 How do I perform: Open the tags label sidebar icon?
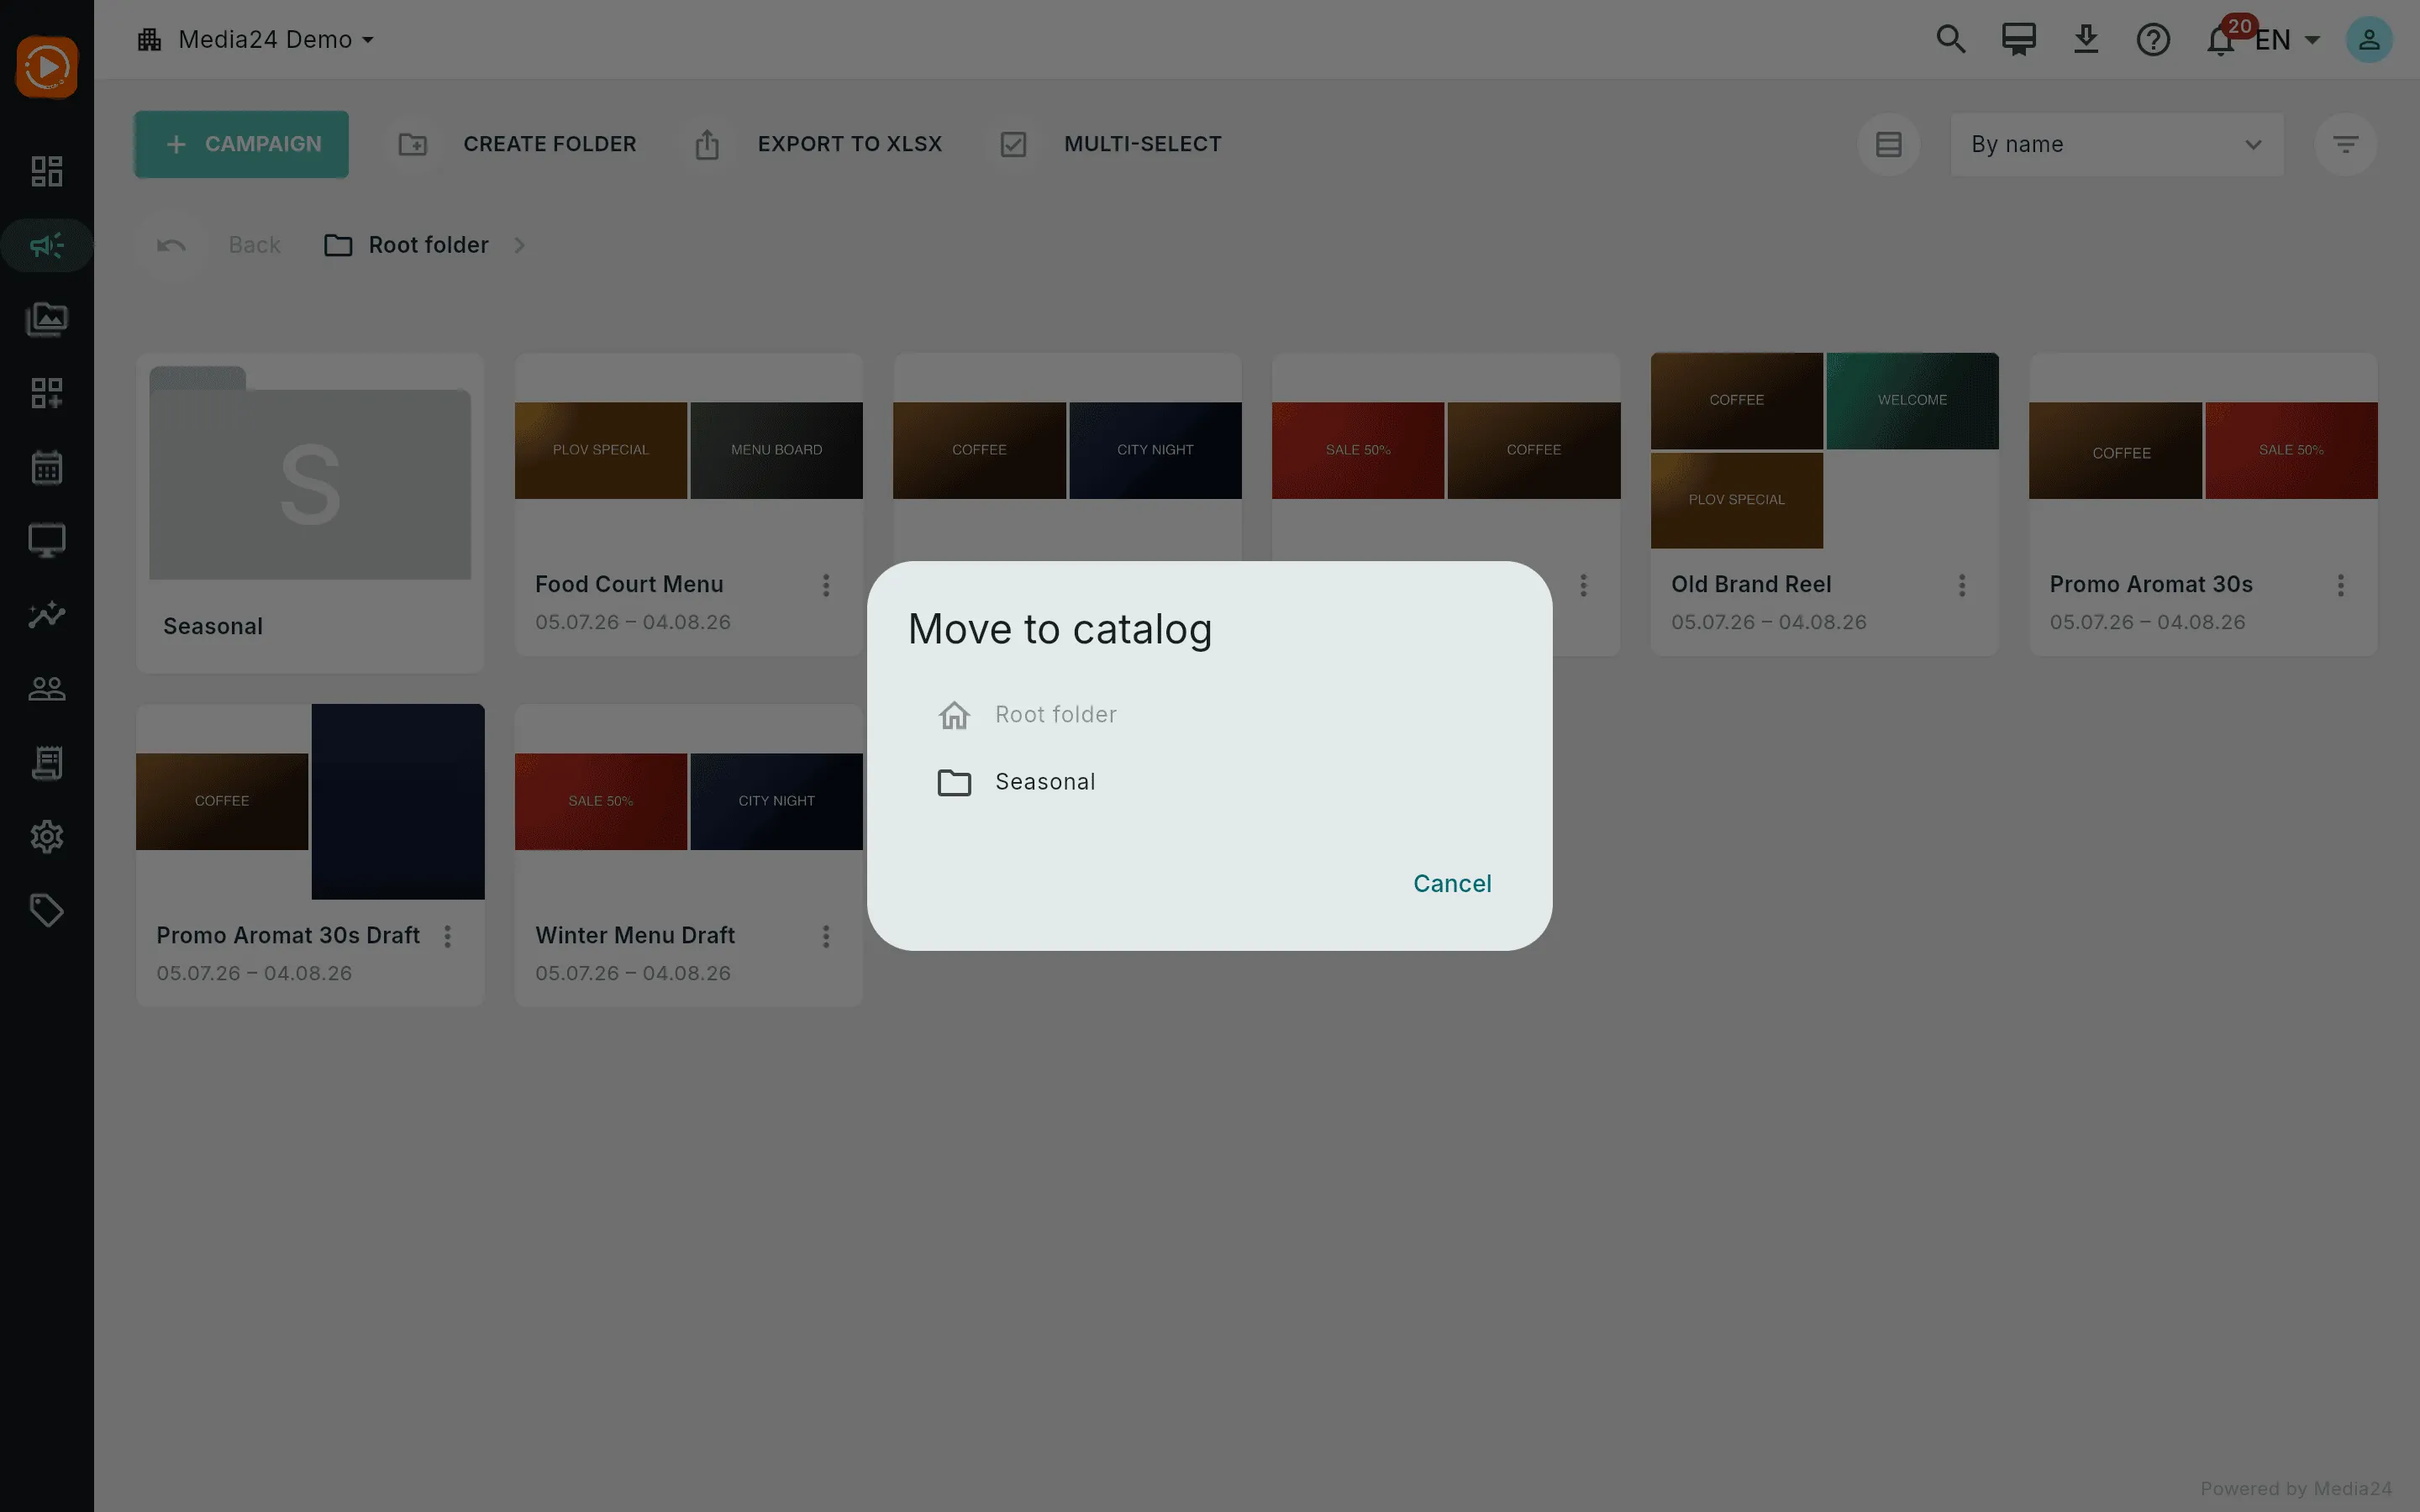[46, 911]
